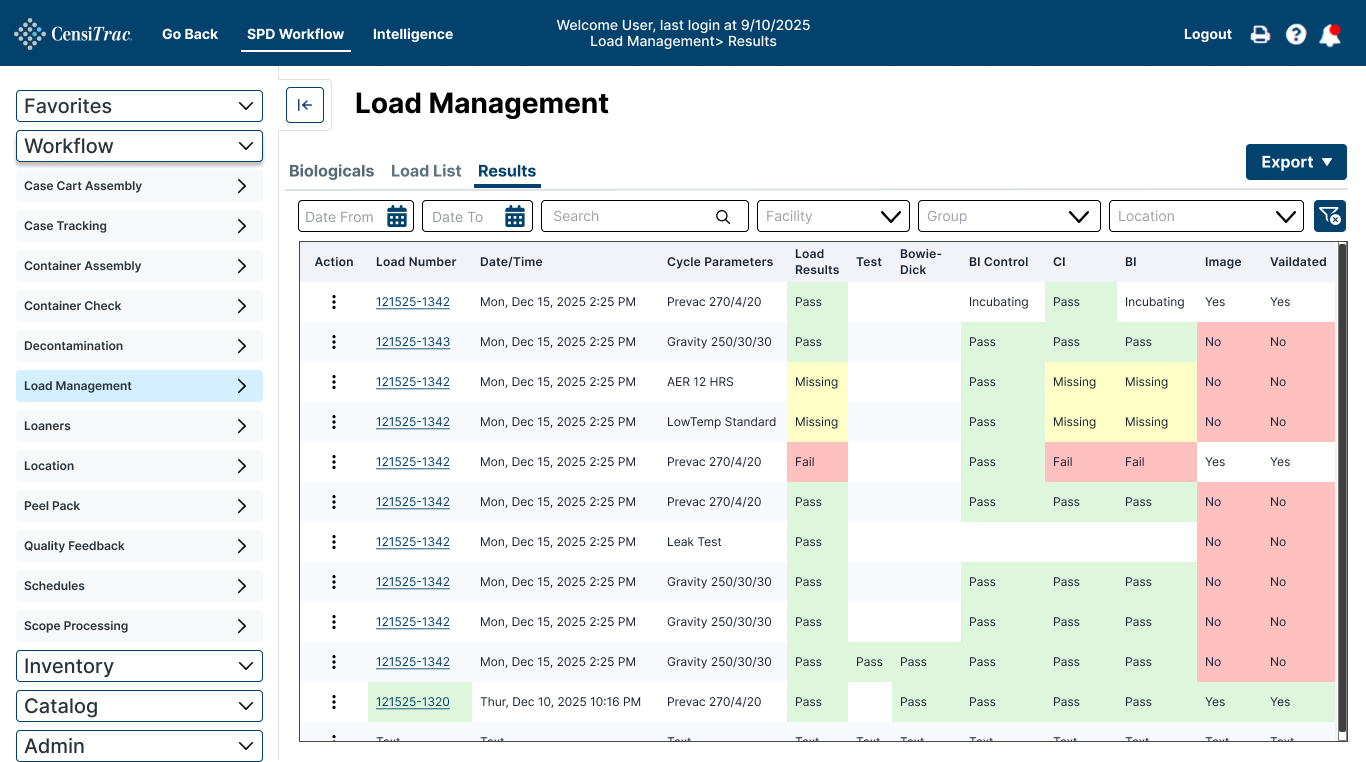1366x762 pixels.
Task: Click the Export button
Action: (1296, 162)
